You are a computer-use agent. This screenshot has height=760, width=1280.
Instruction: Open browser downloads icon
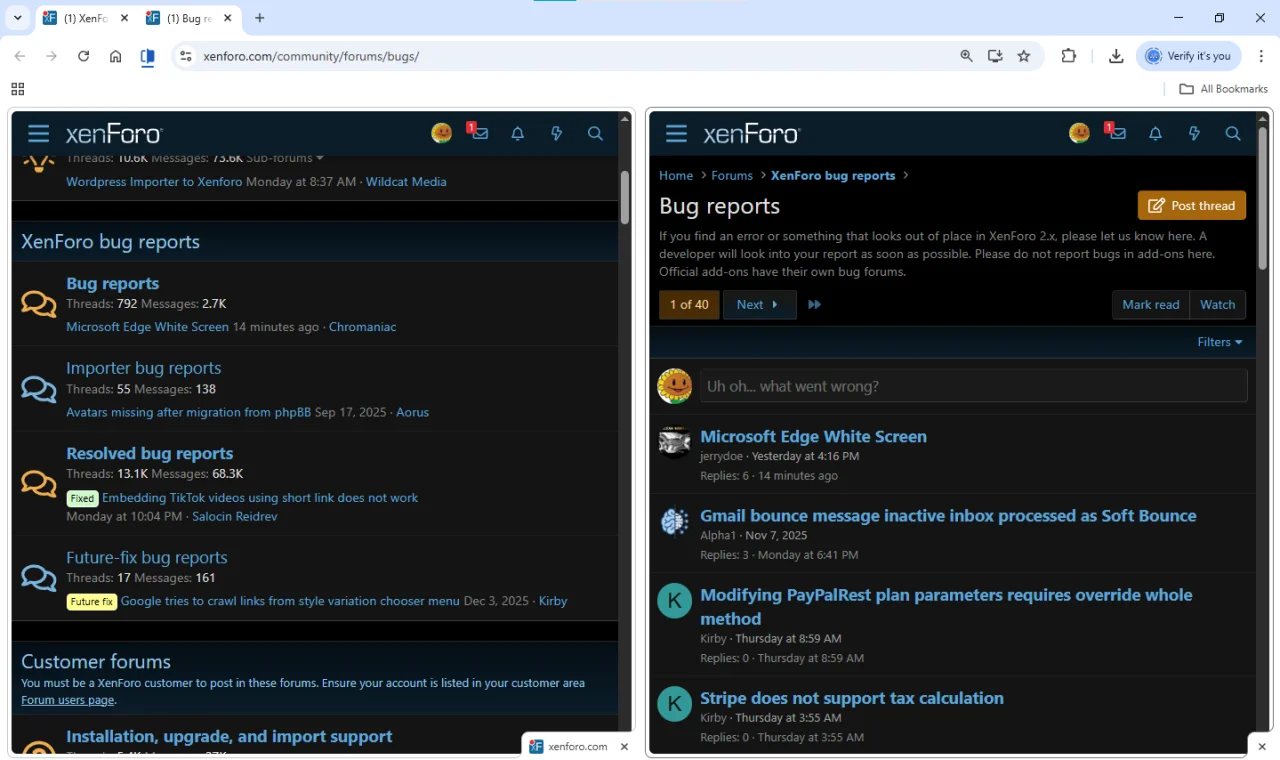tap(1116, 57)
